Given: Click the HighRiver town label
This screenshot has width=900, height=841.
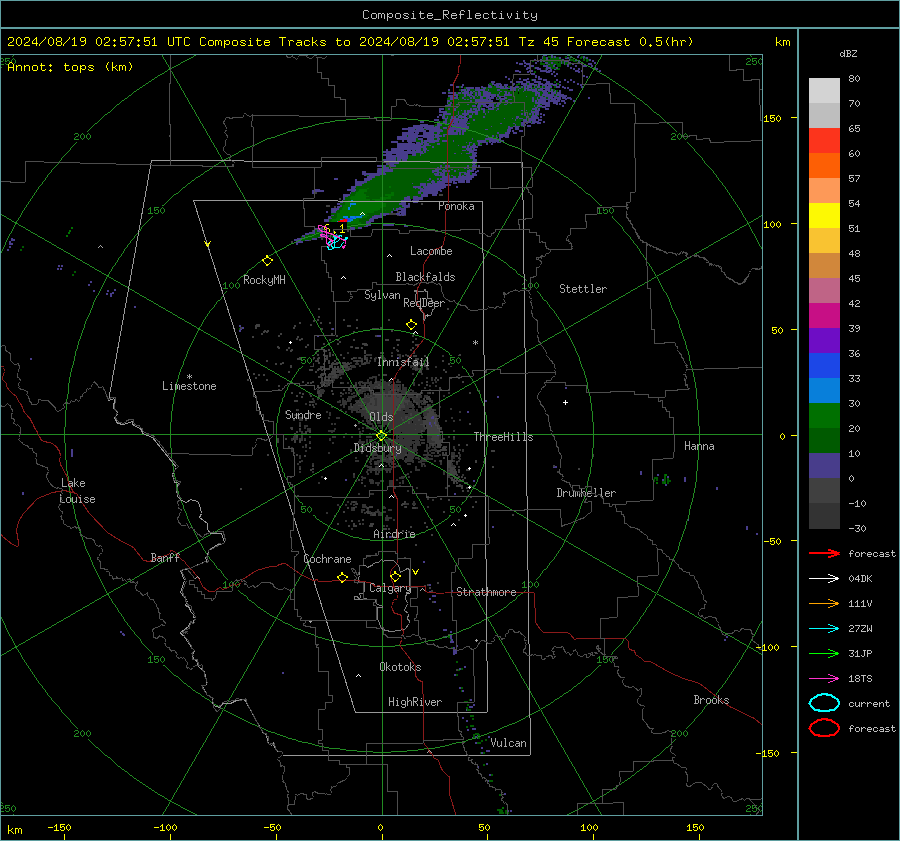Looking at the screenshot, I should pyautogui.click(x=415, y=702).
